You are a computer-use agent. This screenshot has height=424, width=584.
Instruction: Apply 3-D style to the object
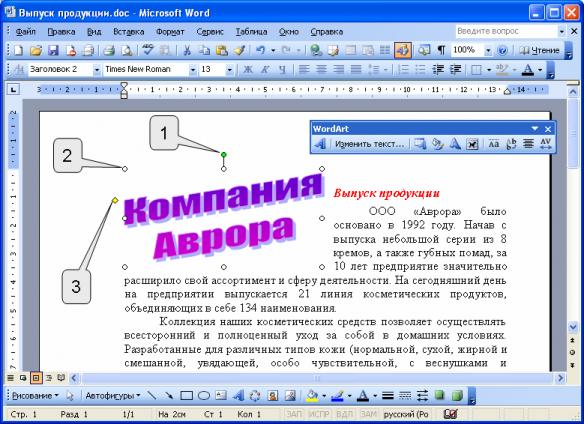point(457,395)
